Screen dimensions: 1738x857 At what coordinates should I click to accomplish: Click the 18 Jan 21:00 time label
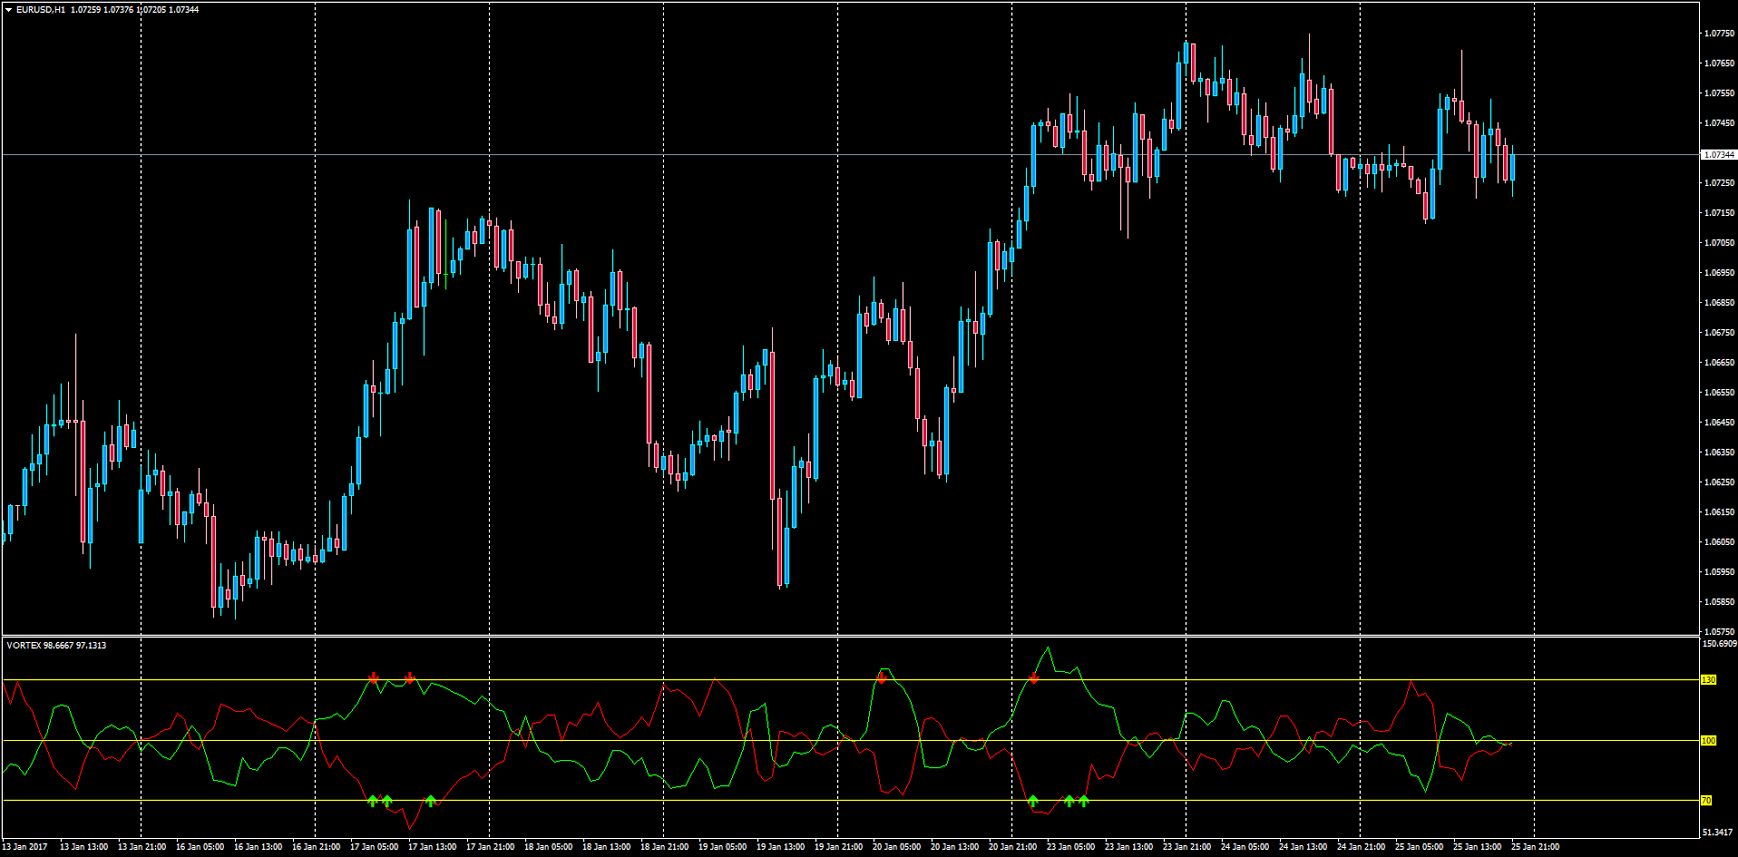pyautogui.click(x=664, y=847)
